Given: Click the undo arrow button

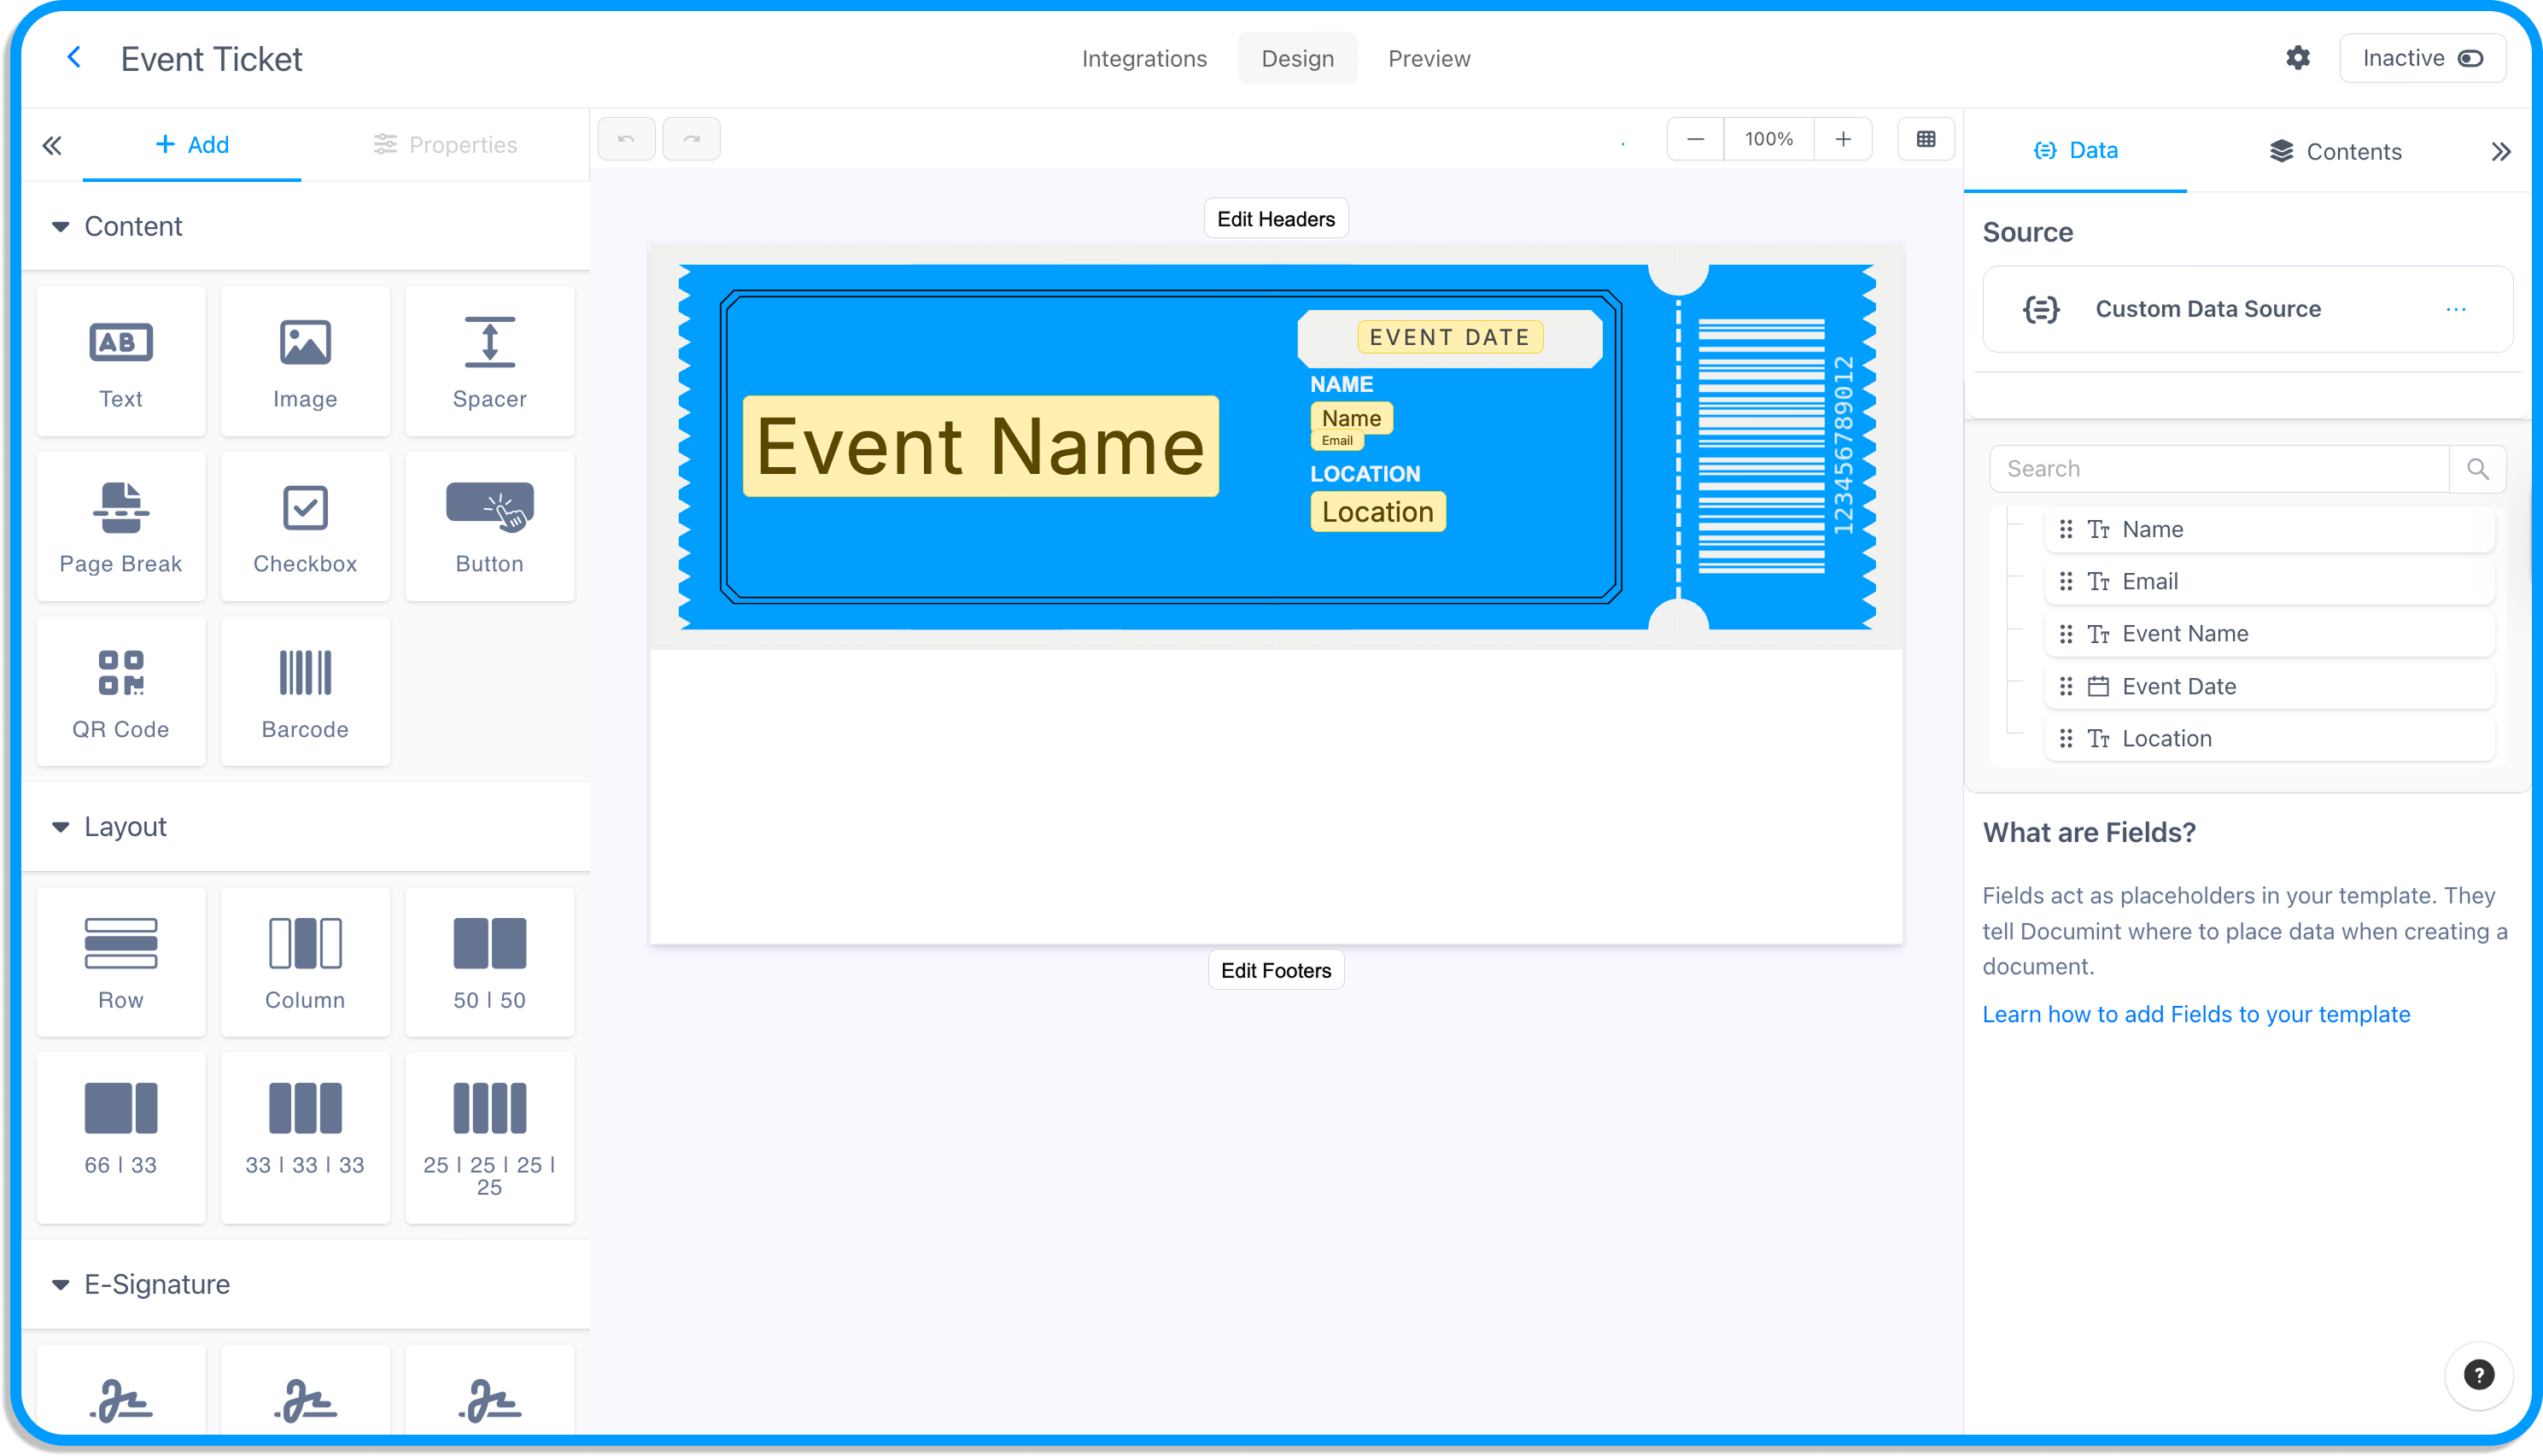Looking at the screenshot, I should (x=626, y=139).
